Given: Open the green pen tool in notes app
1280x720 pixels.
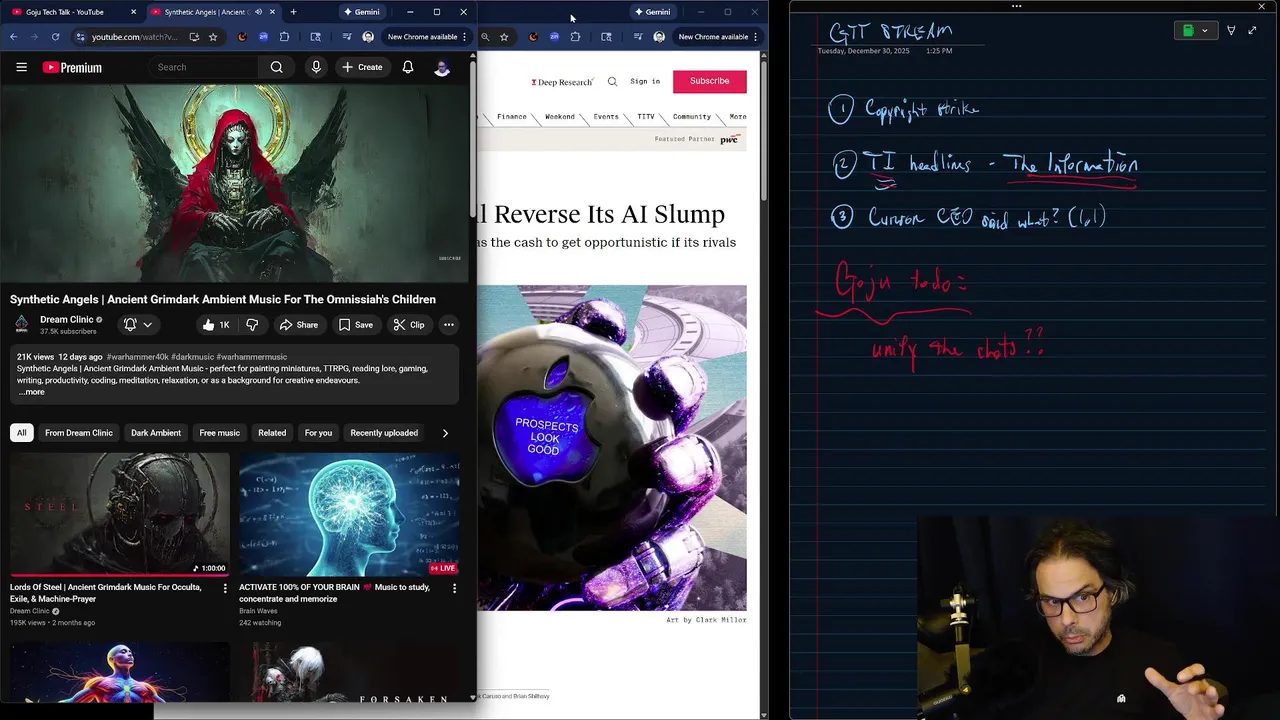Looking at the screenshot, I should 1188,31.
